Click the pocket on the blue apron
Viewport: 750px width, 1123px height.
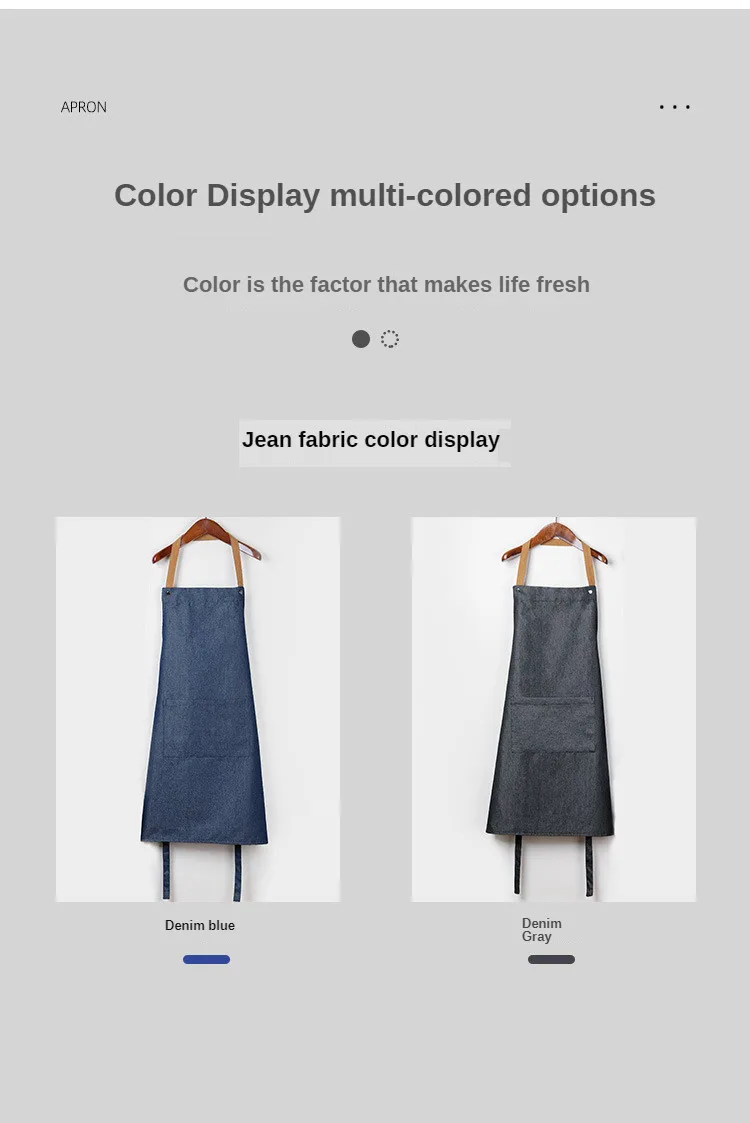point(208,728)
